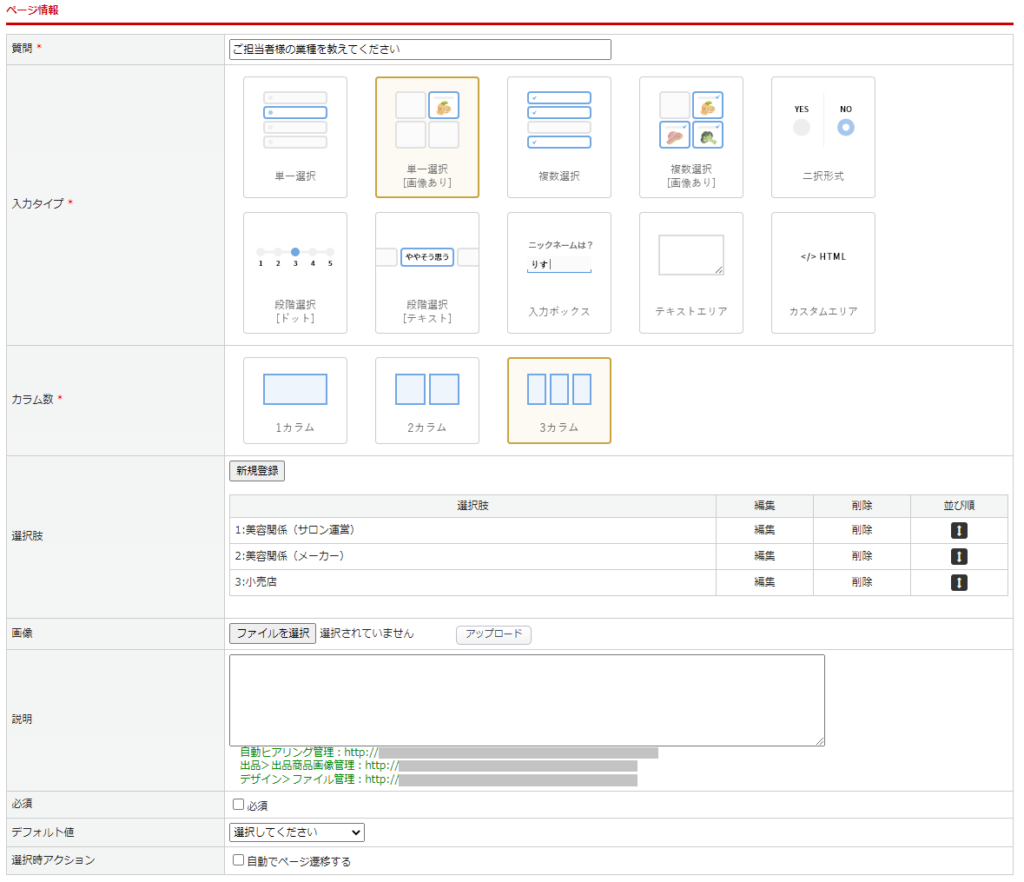Click inside the 説明 text area
The image size is (1024, 882).
click(526, 700)
